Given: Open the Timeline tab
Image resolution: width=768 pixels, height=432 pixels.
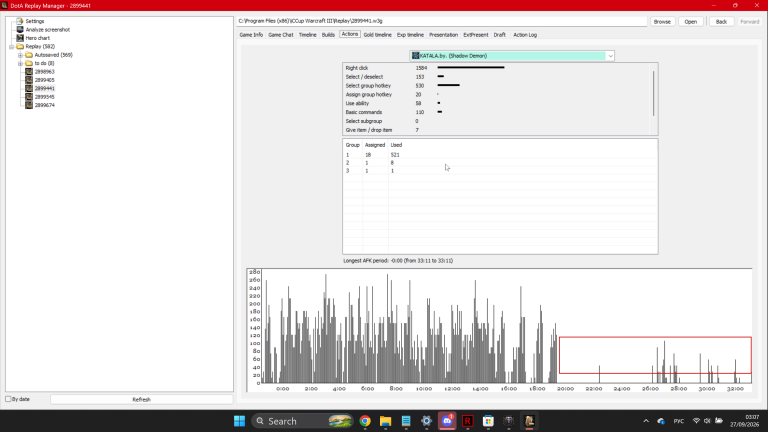Looking at the screenshot, I should pos(308,35).
